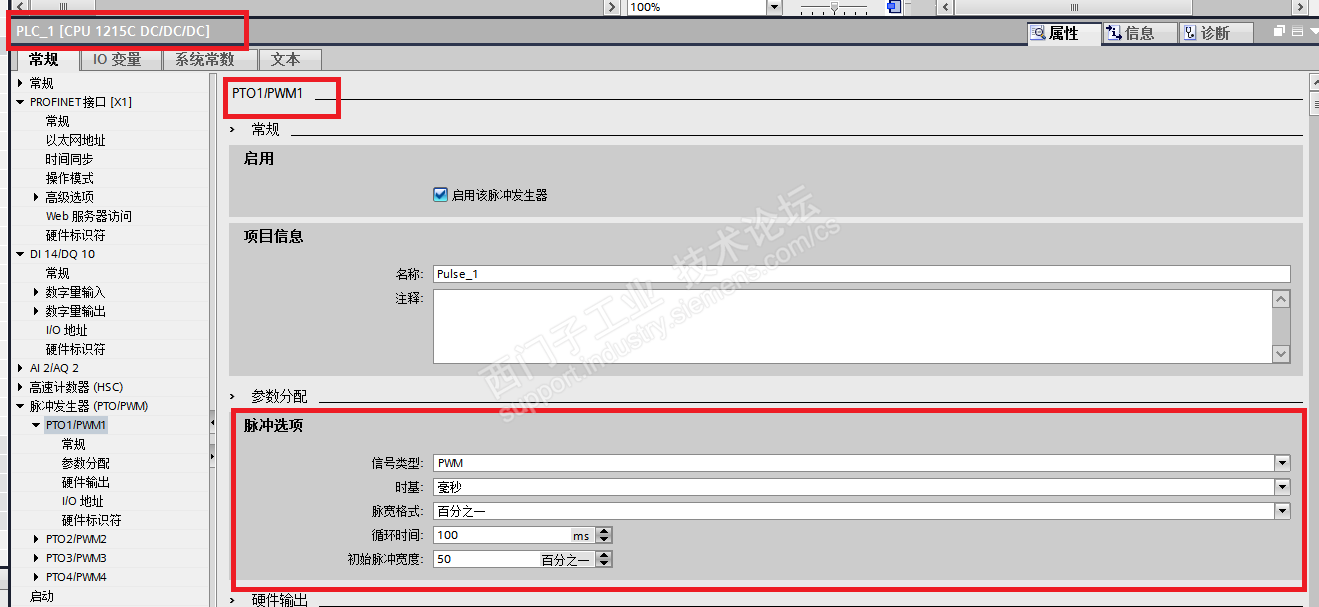Click inside the 注释 comment text area
The image size is (1319, 607).
click(x=852, y=326)
